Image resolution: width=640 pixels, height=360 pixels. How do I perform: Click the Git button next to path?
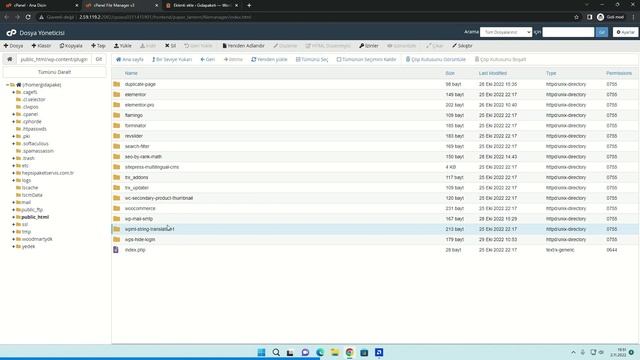pyautogui.click(x=99, y=59)
